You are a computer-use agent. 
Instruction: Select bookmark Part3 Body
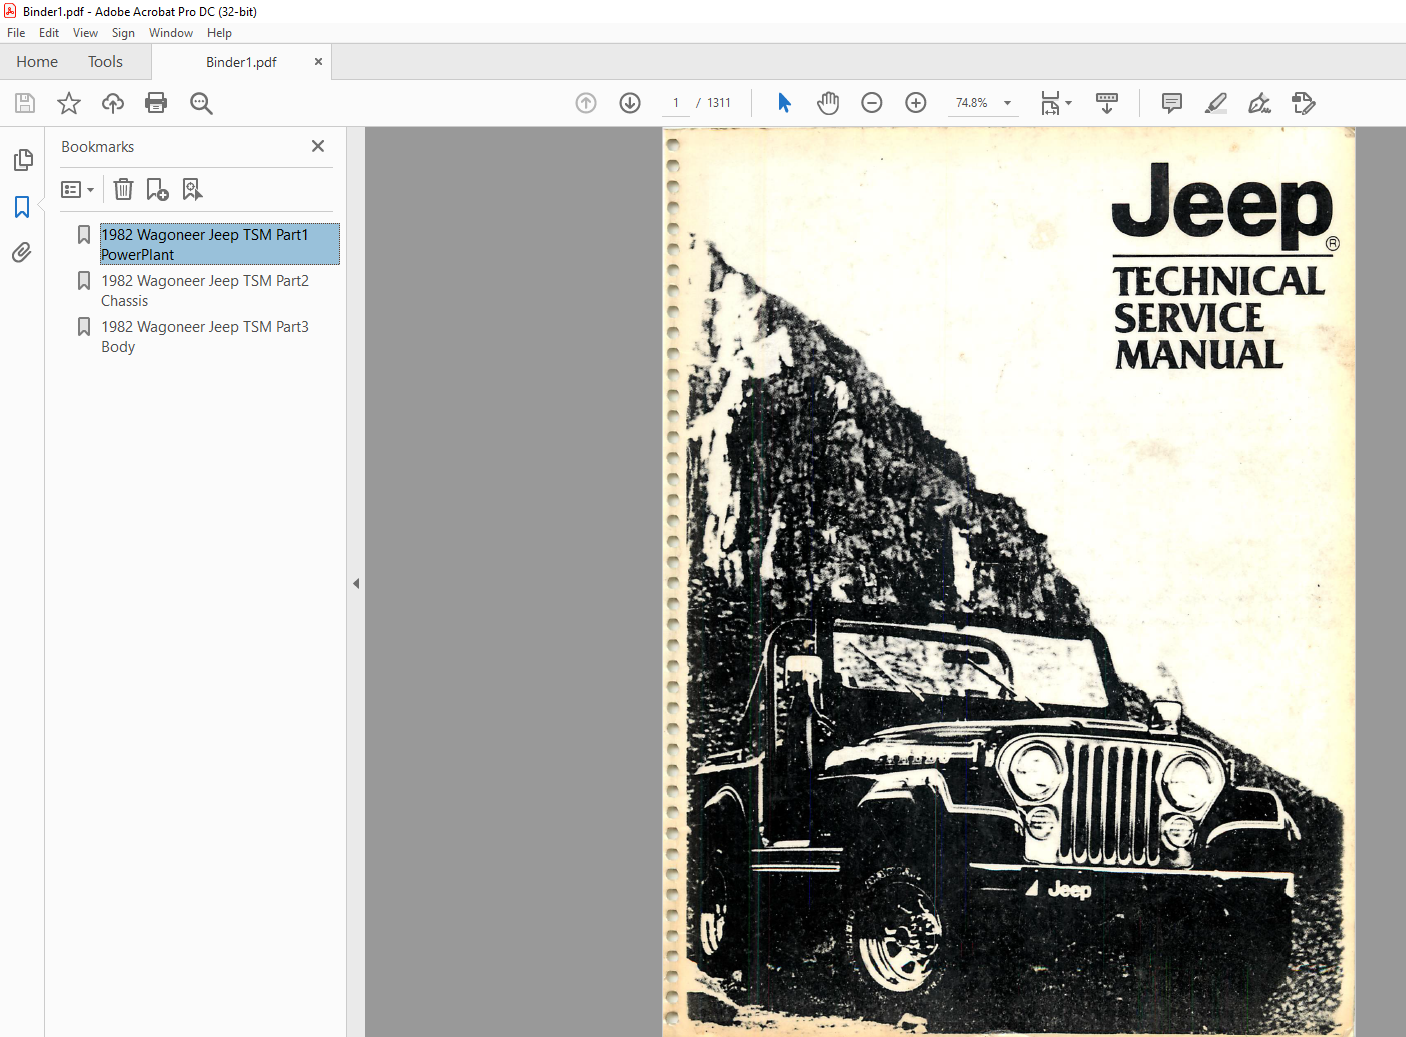coord(205,336)
